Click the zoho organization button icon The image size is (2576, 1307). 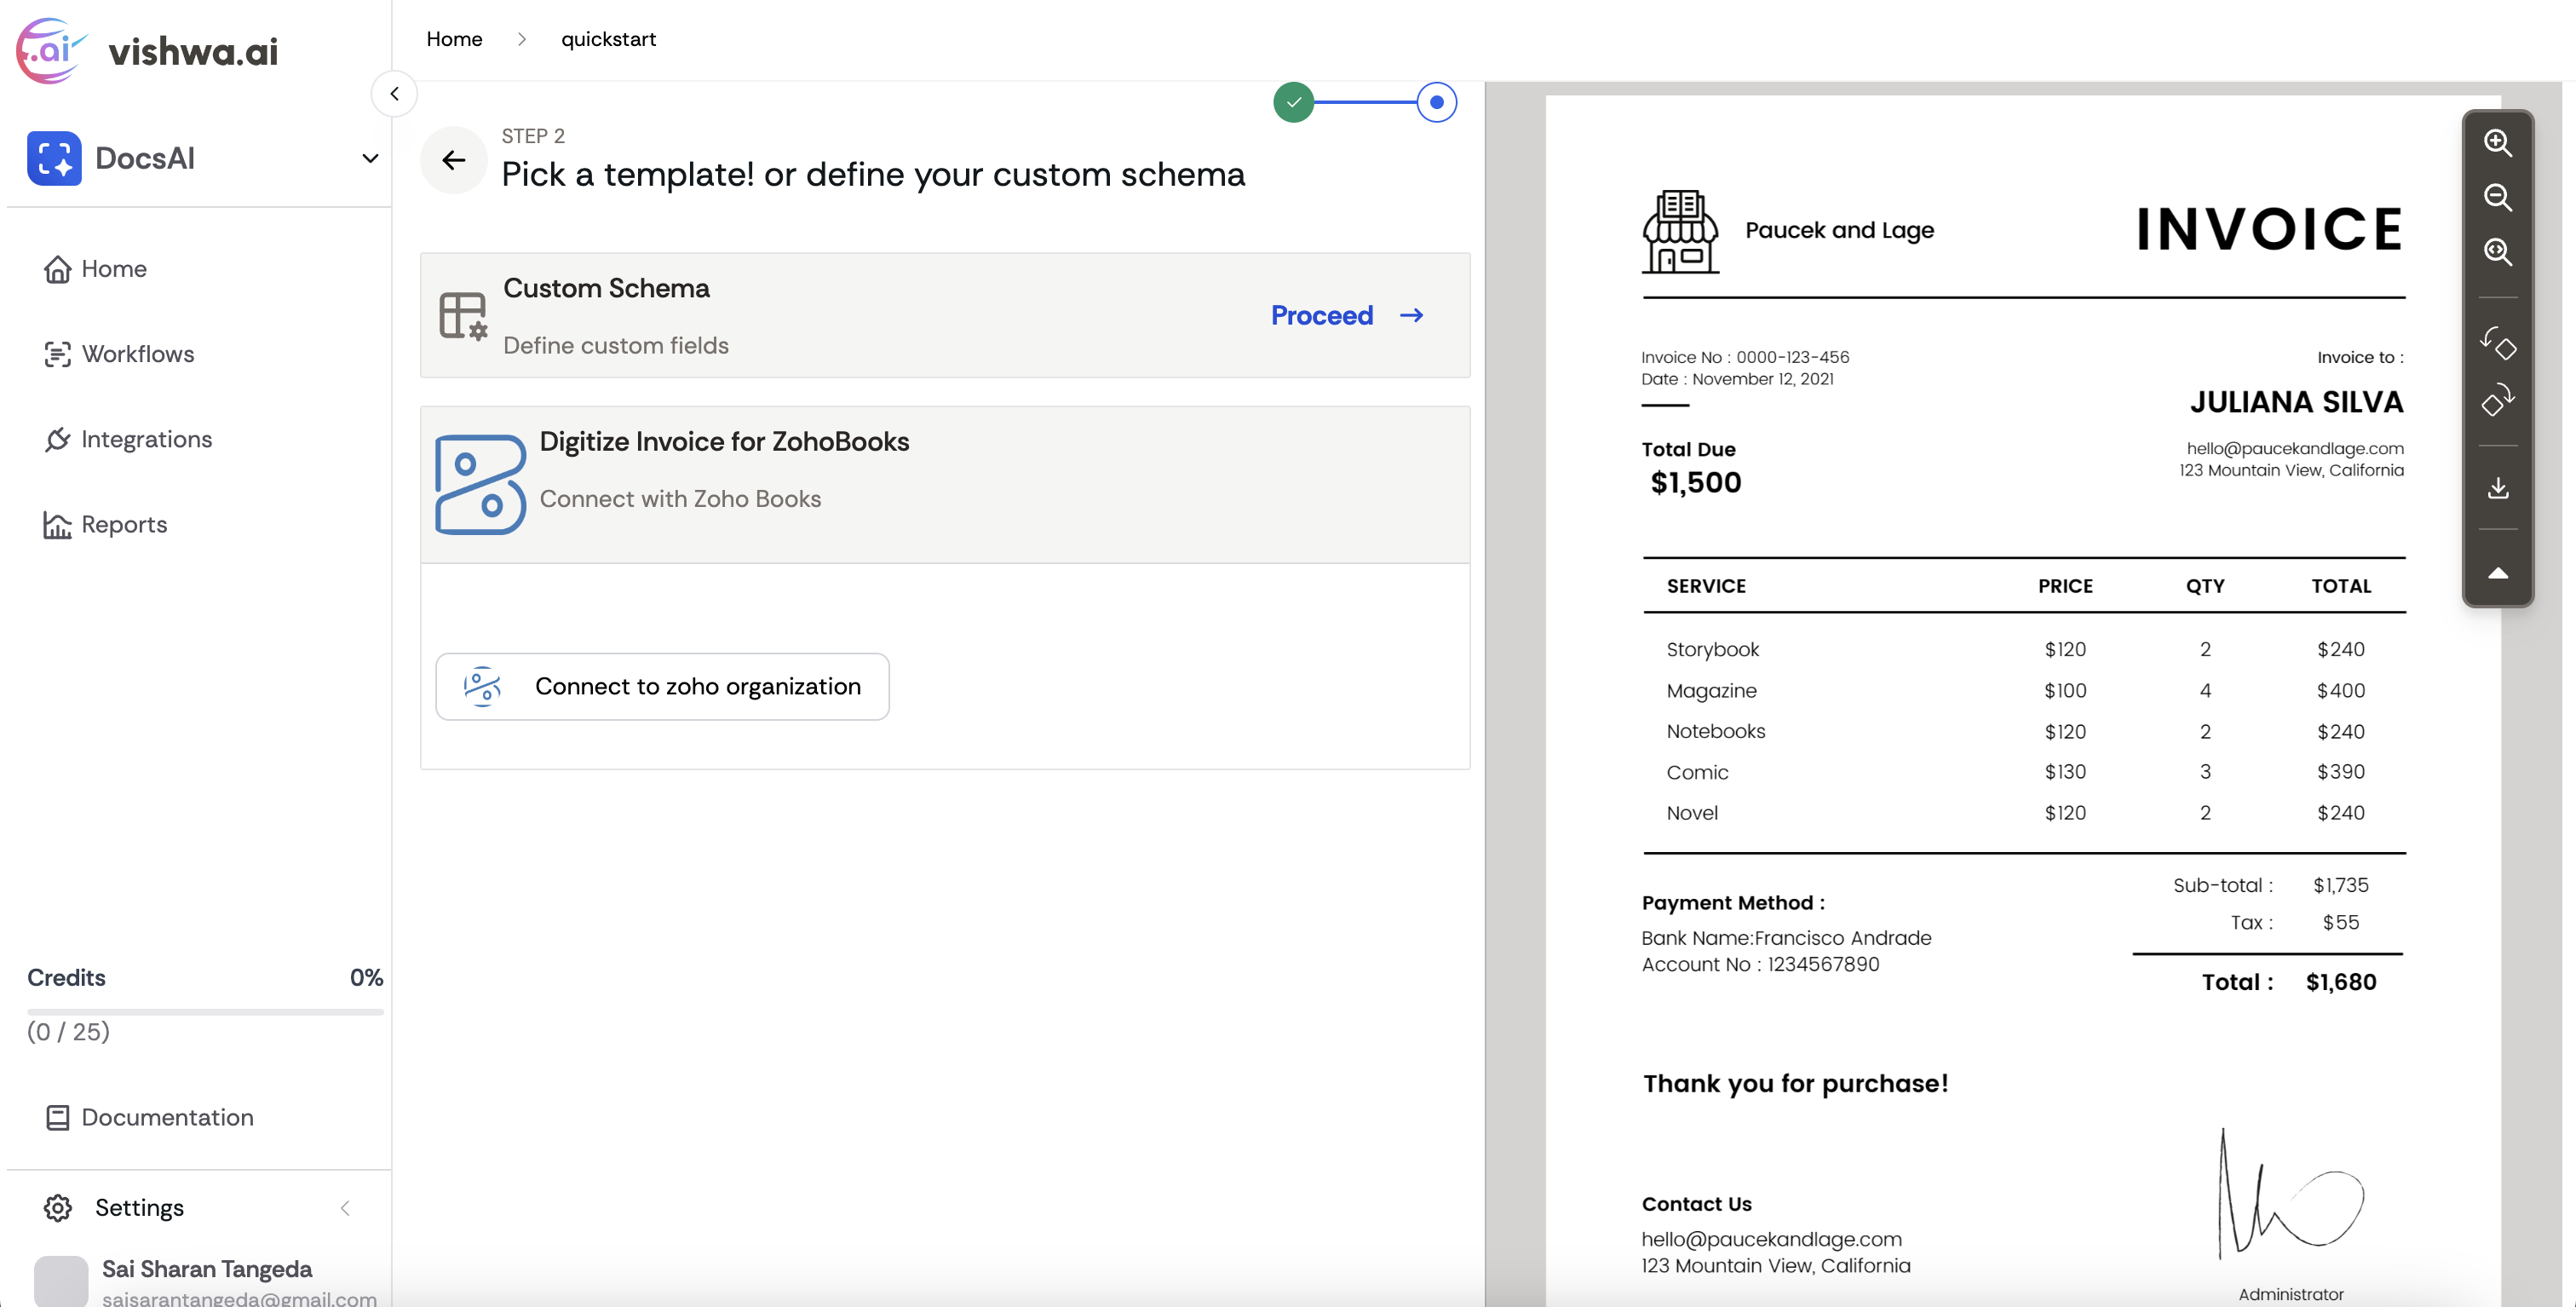click(x=482, y=686)
